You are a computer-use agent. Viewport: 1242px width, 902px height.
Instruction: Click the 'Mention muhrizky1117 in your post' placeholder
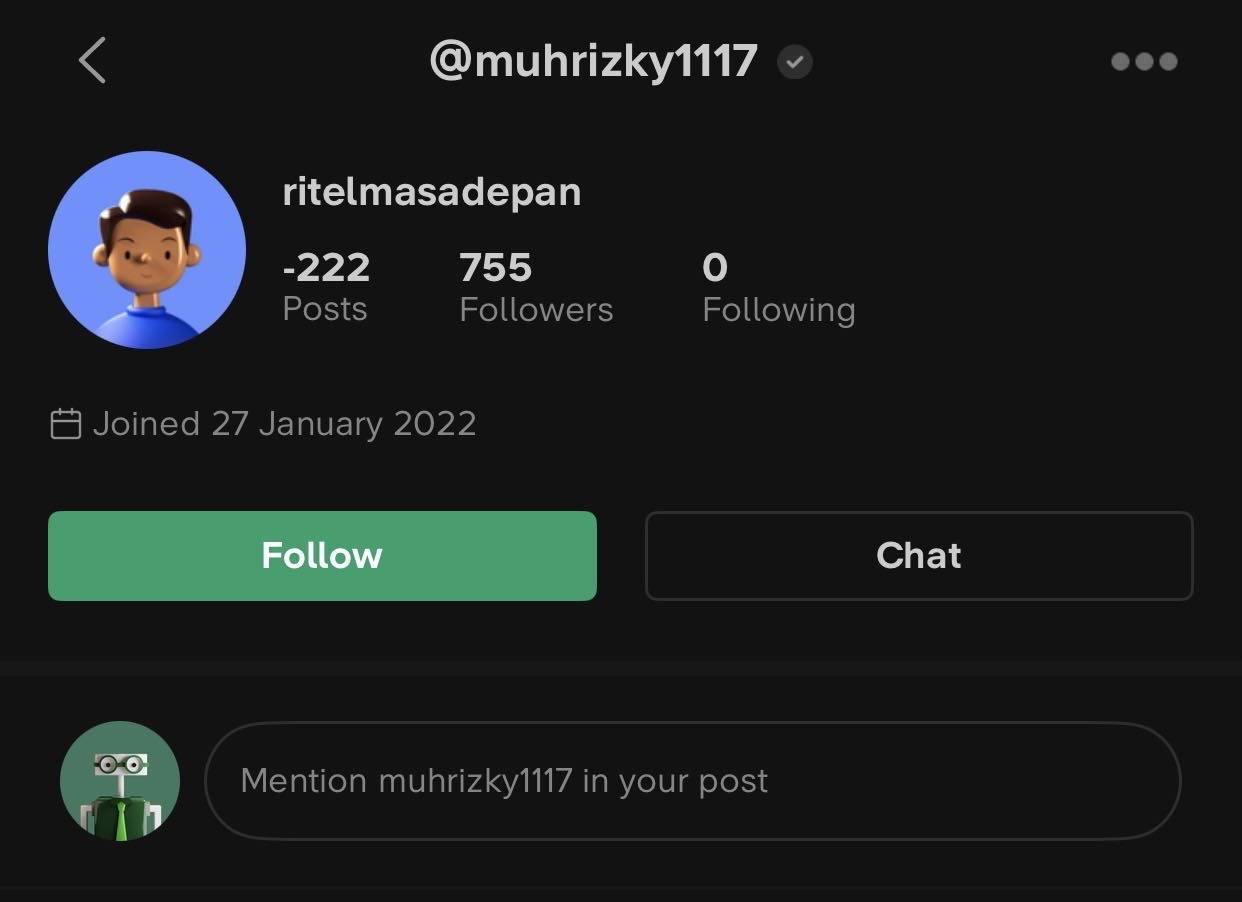click(504, 781)
